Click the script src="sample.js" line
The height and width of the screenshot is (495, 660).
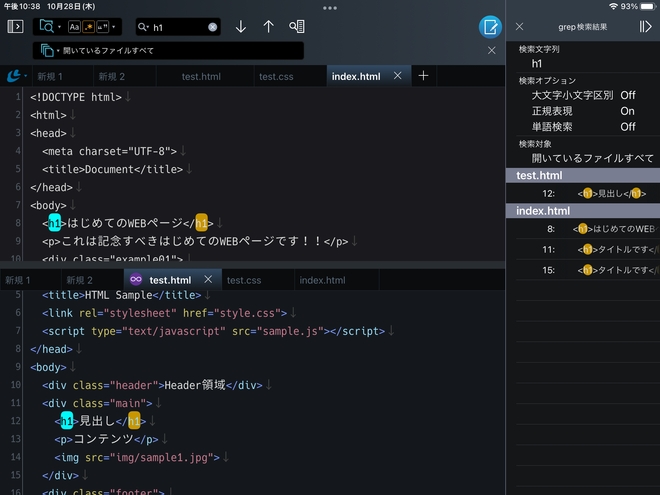coord(213,331)
